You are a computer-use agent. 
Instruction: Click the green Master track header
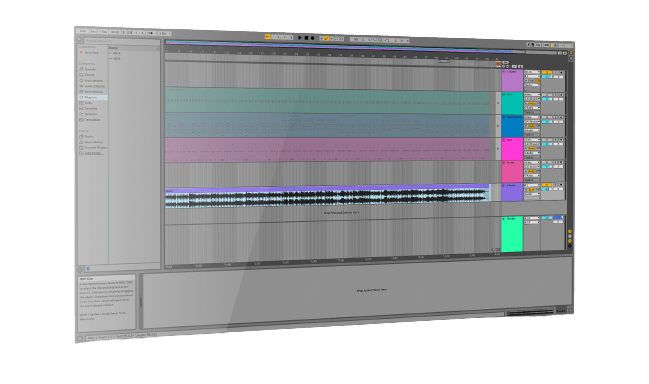click(512, 234)
